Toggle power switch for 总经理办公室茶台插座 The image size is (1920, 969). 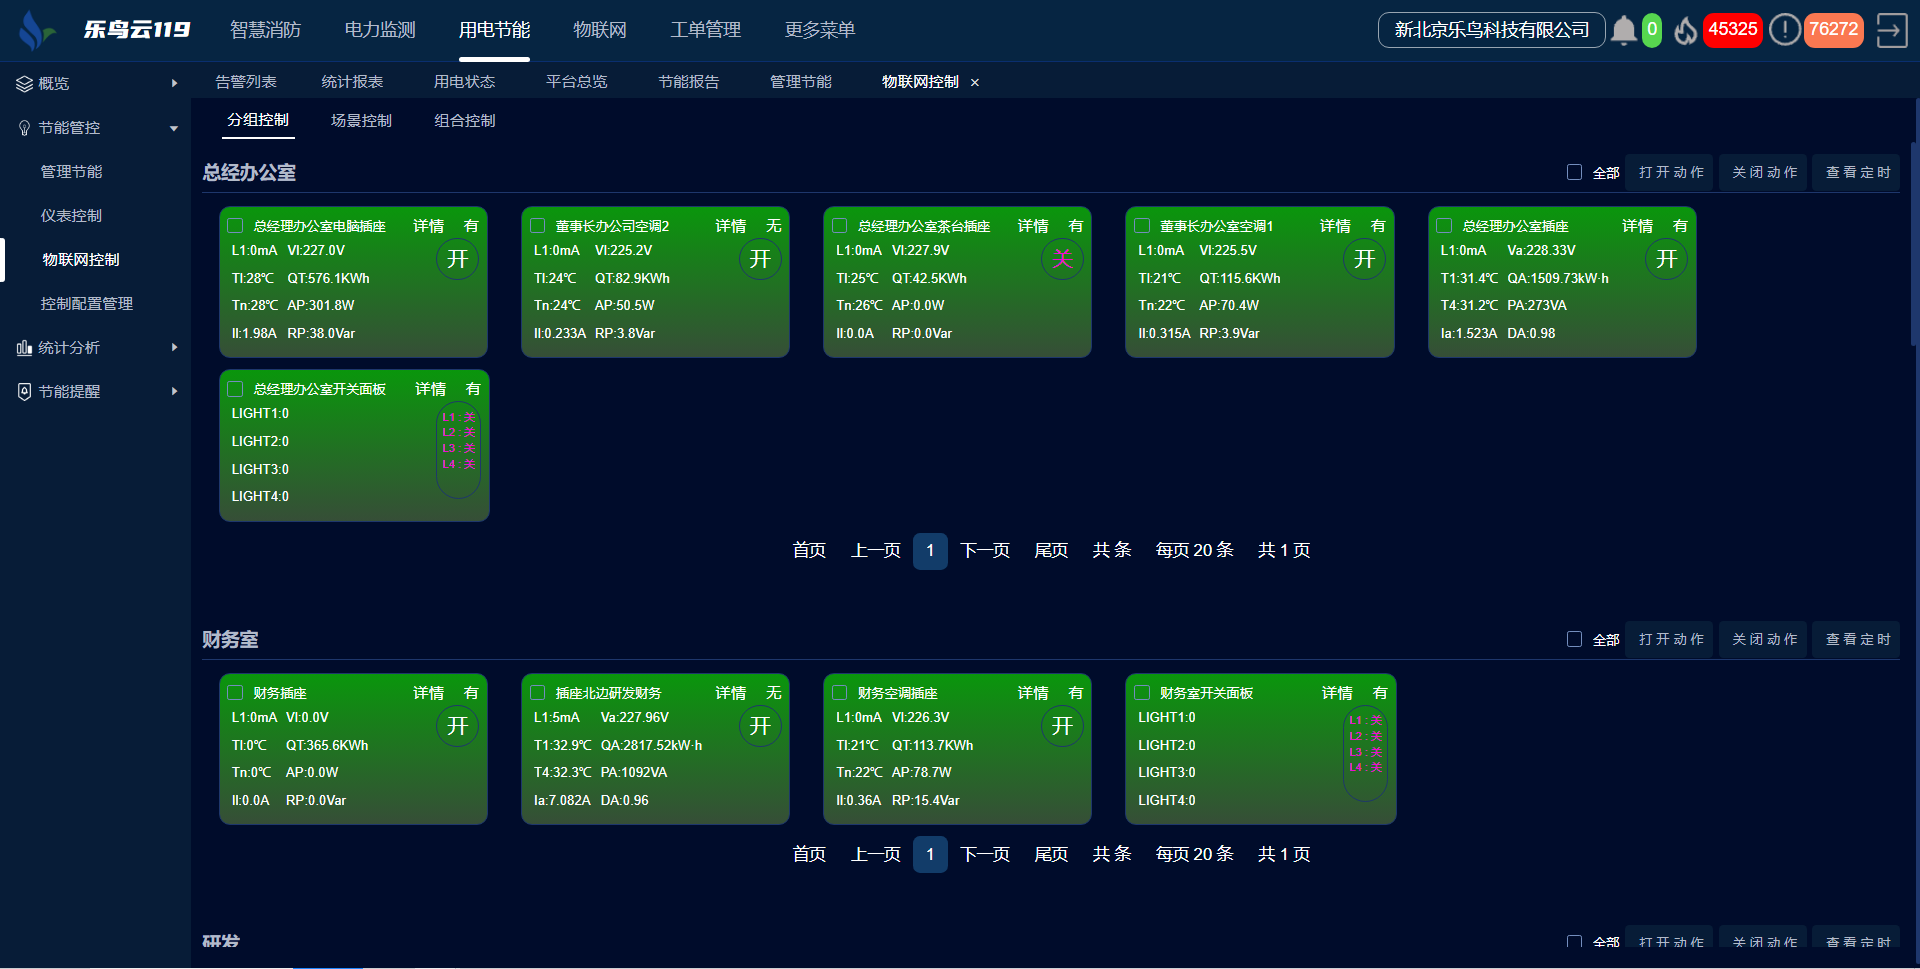[x=1062, y=259]
